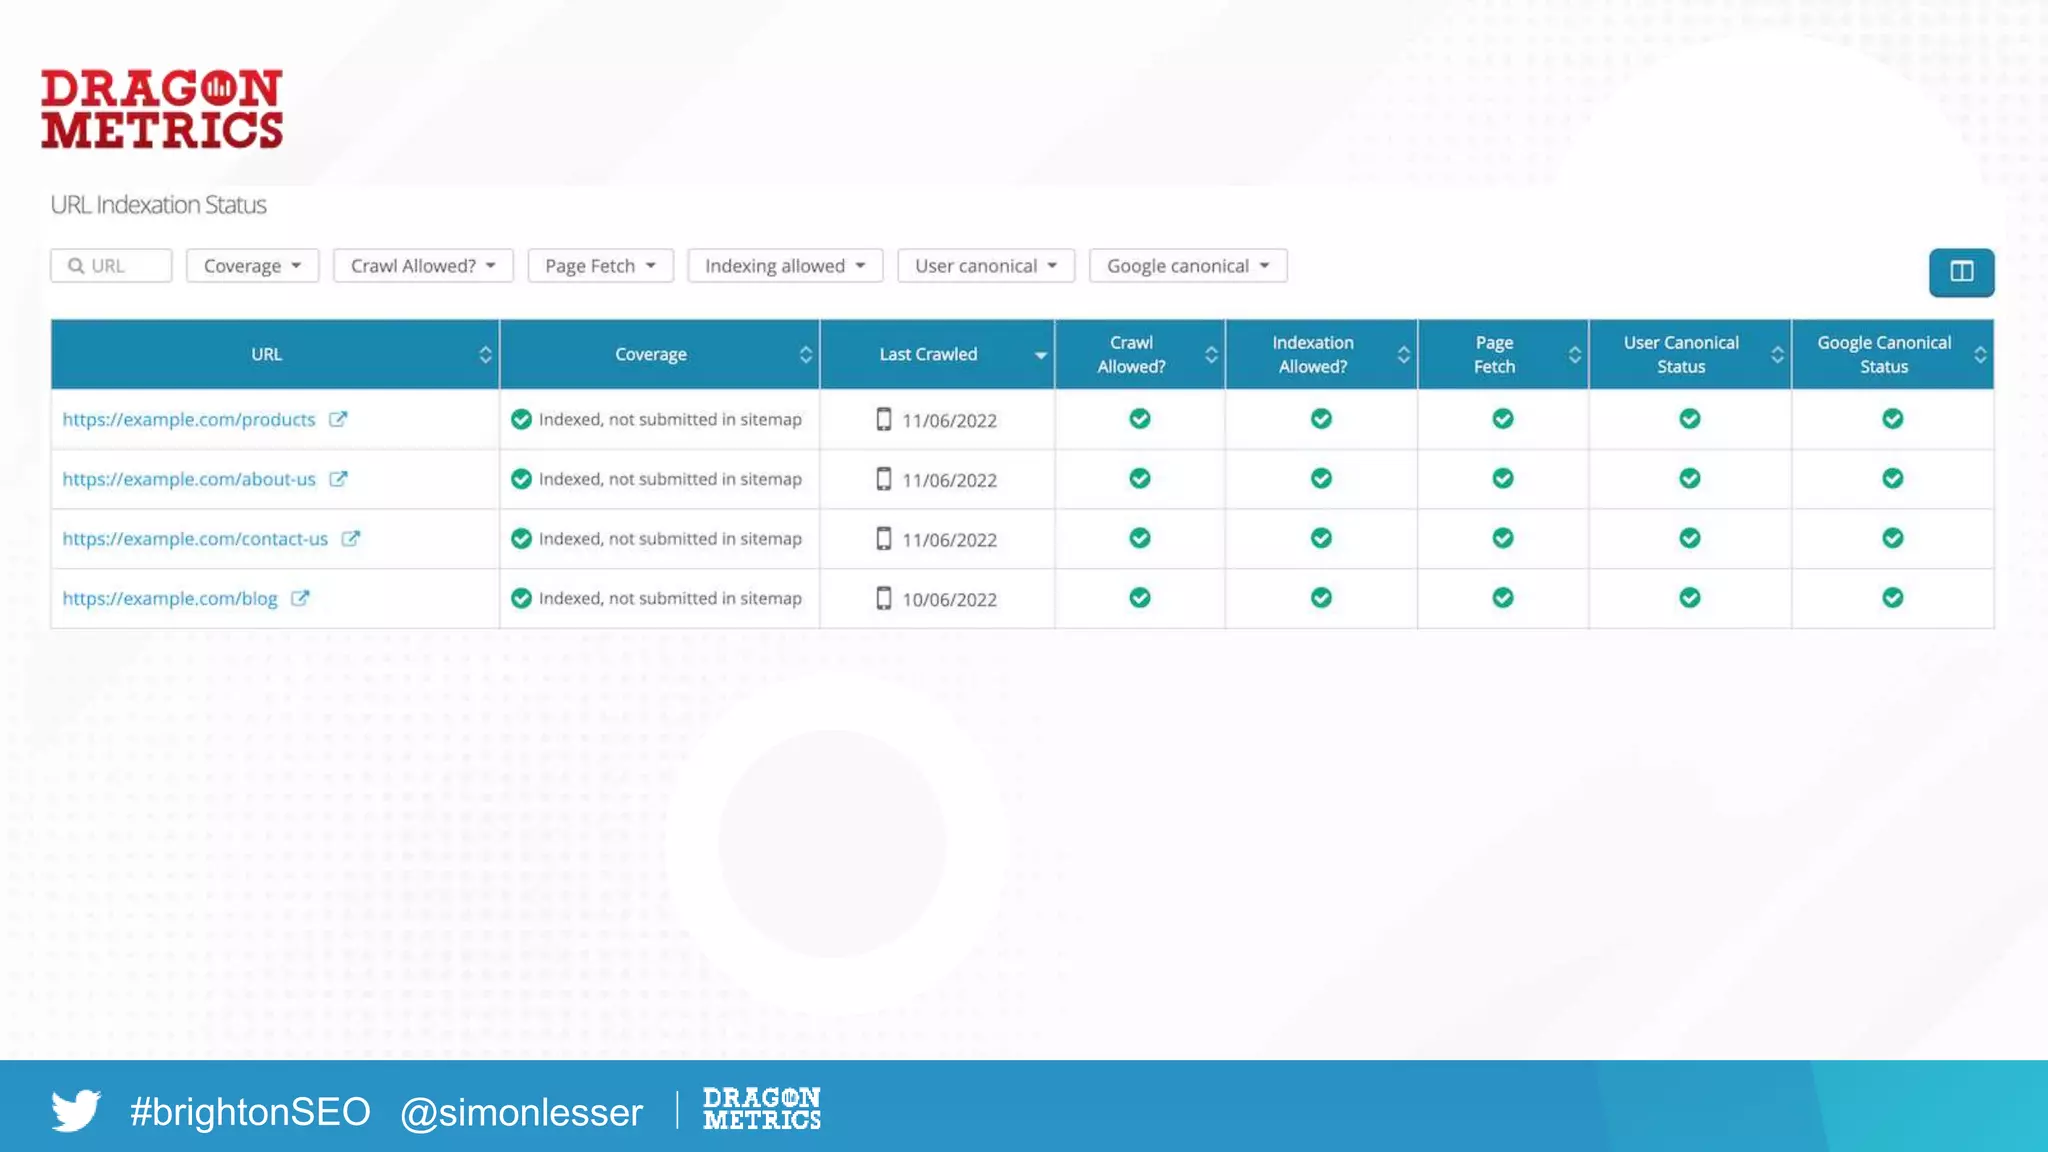
Task: Click the column layout toggle button
Action: [1961, 272]
